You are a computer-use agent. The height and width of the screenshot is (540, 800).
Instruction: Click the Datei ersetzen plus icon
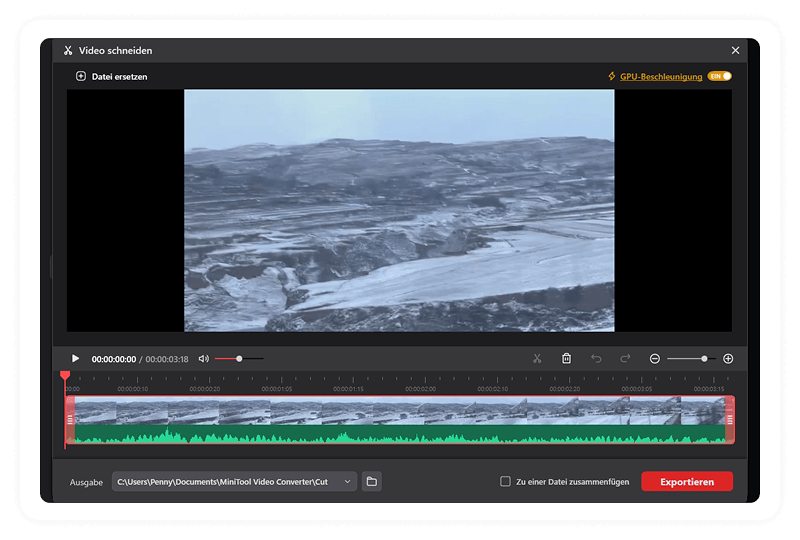pos(81,76)
